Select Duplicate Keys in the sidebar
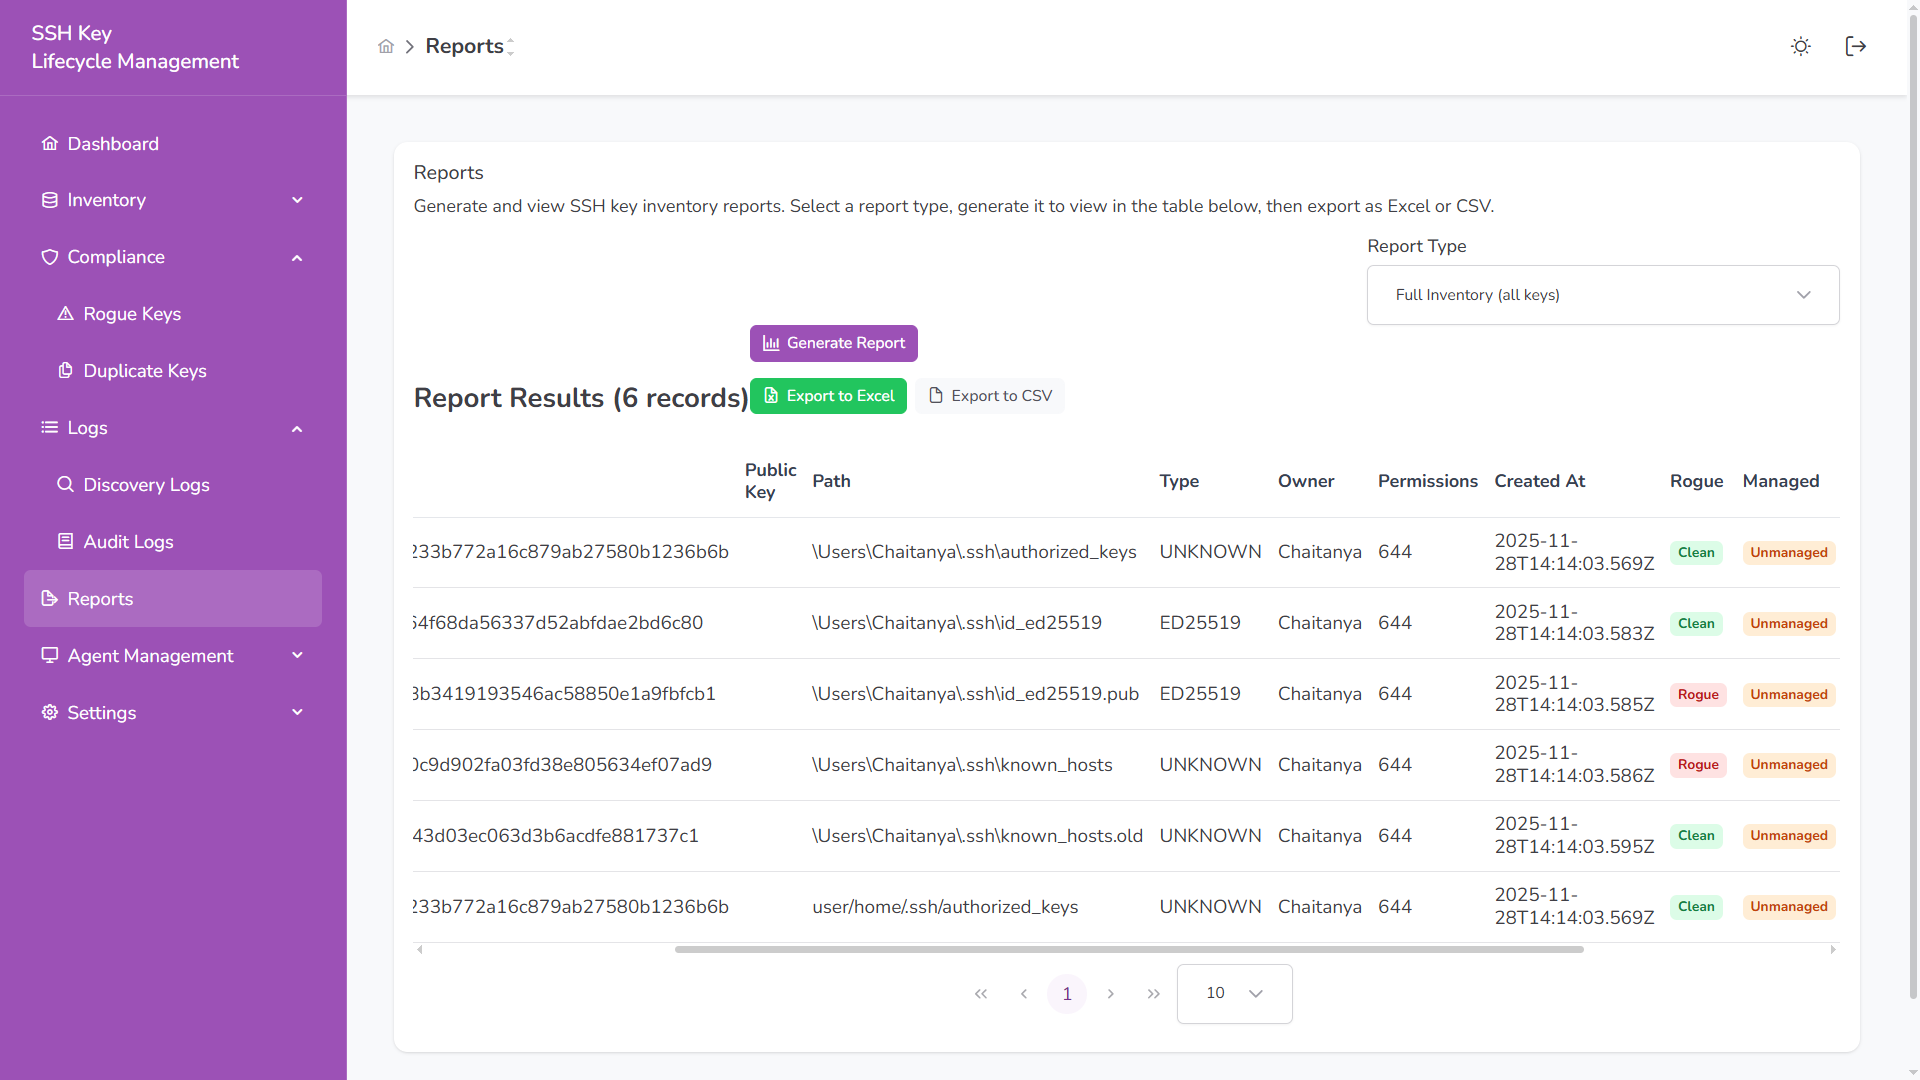The width and height of the screenshot is (1920, 1080). (144, 370)
